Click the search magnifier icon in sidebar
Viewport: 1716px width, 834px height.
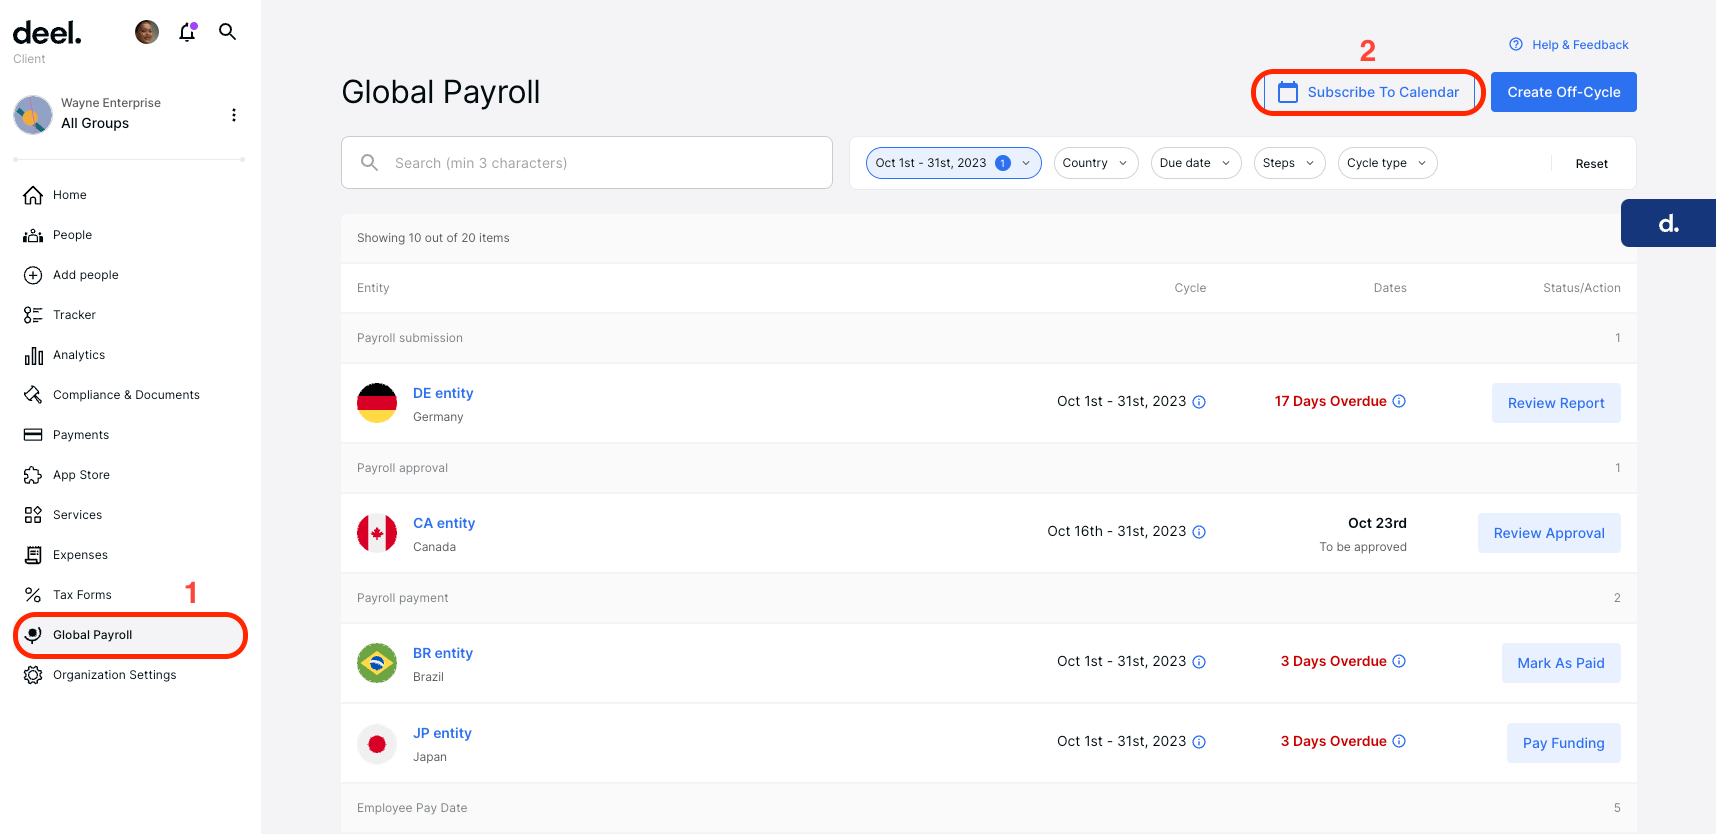click(x=228, y=32)
